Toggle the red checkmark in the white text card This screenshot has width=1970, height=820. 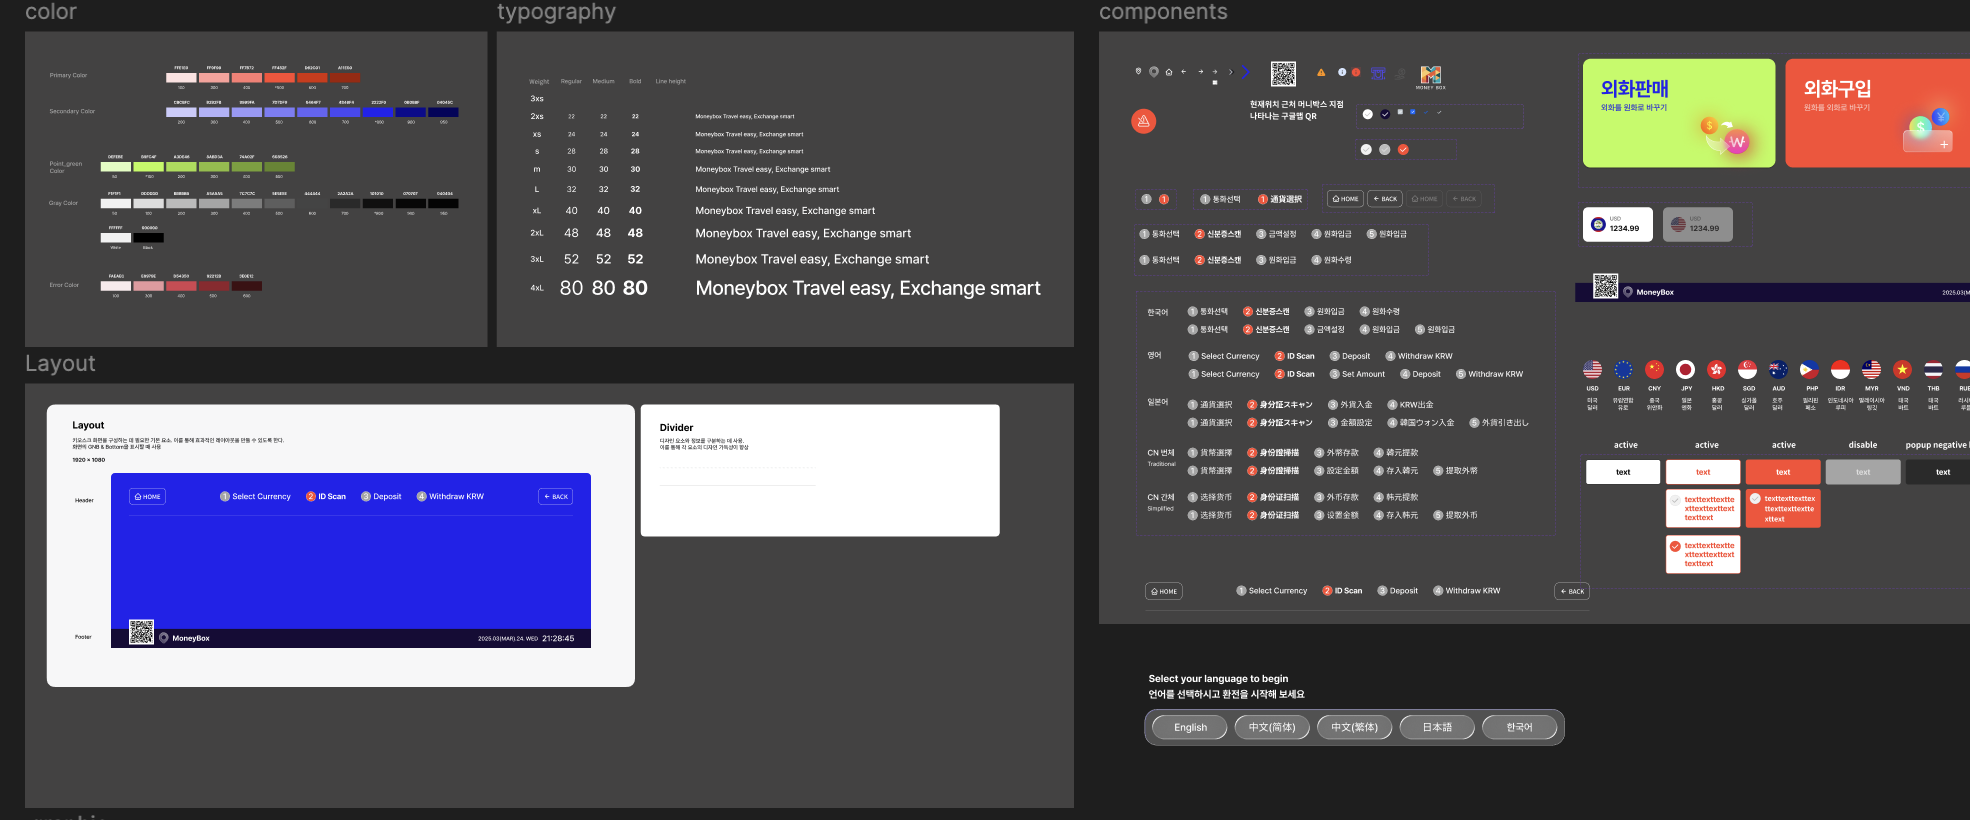point(1675,546)
